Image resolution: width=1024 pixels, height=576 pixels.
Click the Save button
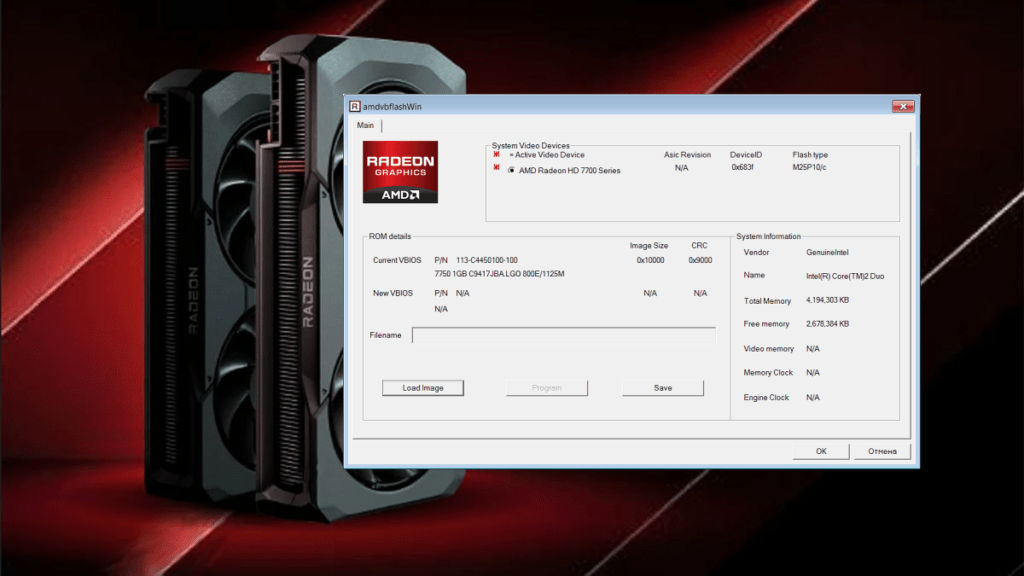coord(663,388)
